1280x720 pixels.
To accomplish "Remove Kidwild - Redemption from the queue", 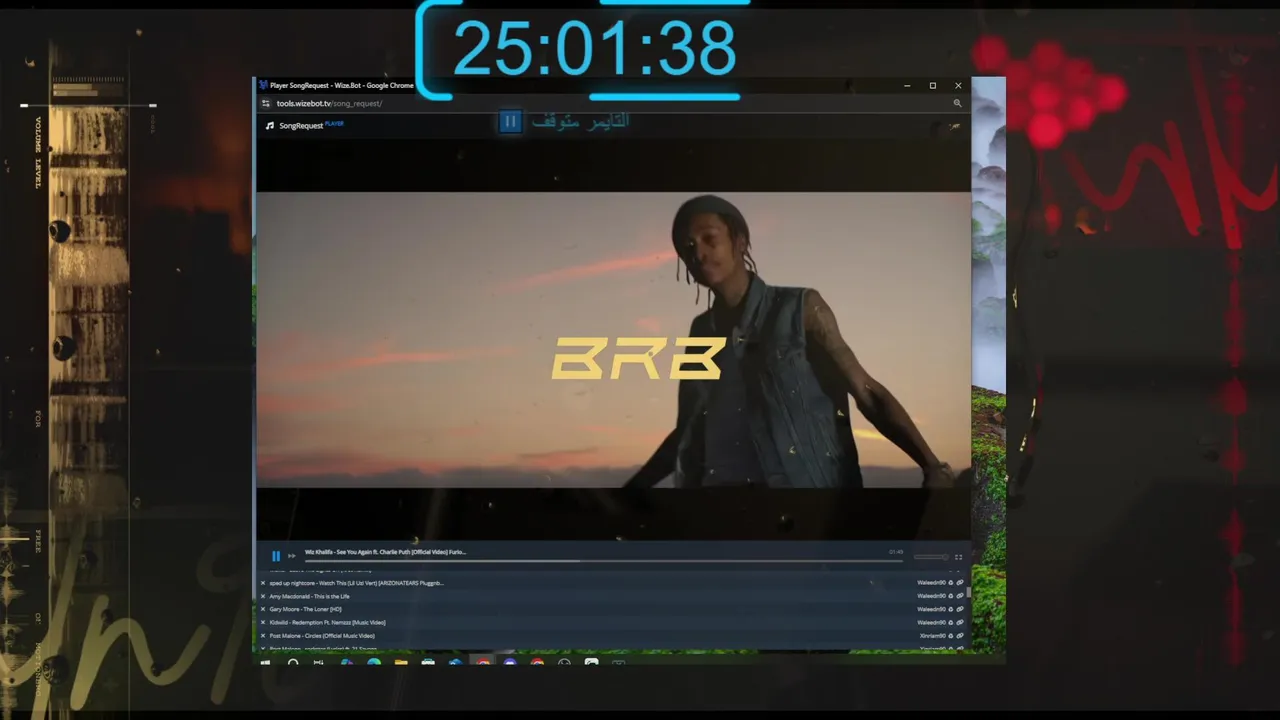I will point(263,622).
